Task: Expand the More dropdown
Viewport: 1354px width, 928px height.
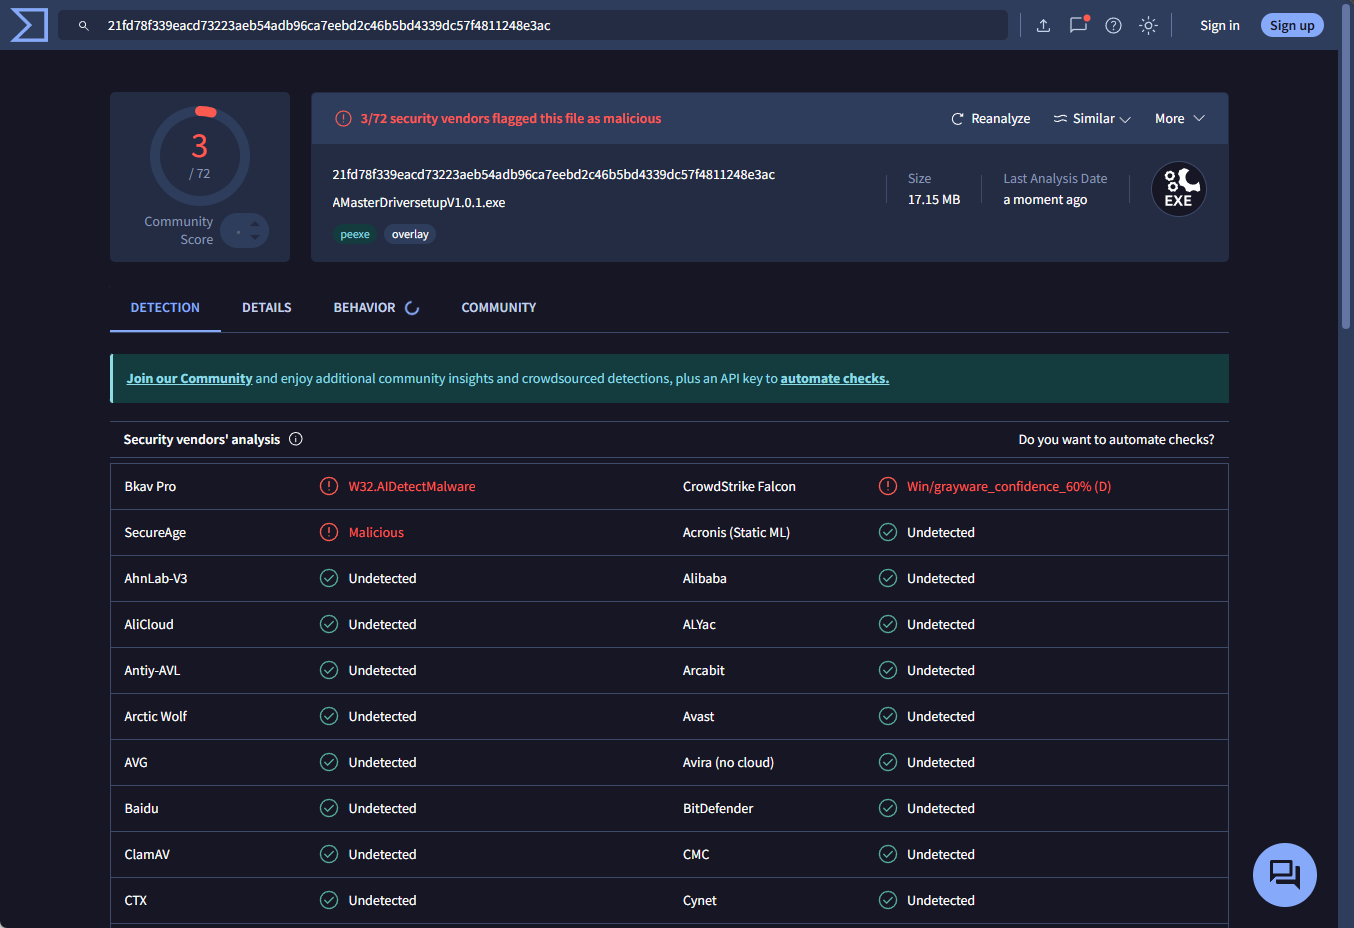Action: (x=1180, y=119)
